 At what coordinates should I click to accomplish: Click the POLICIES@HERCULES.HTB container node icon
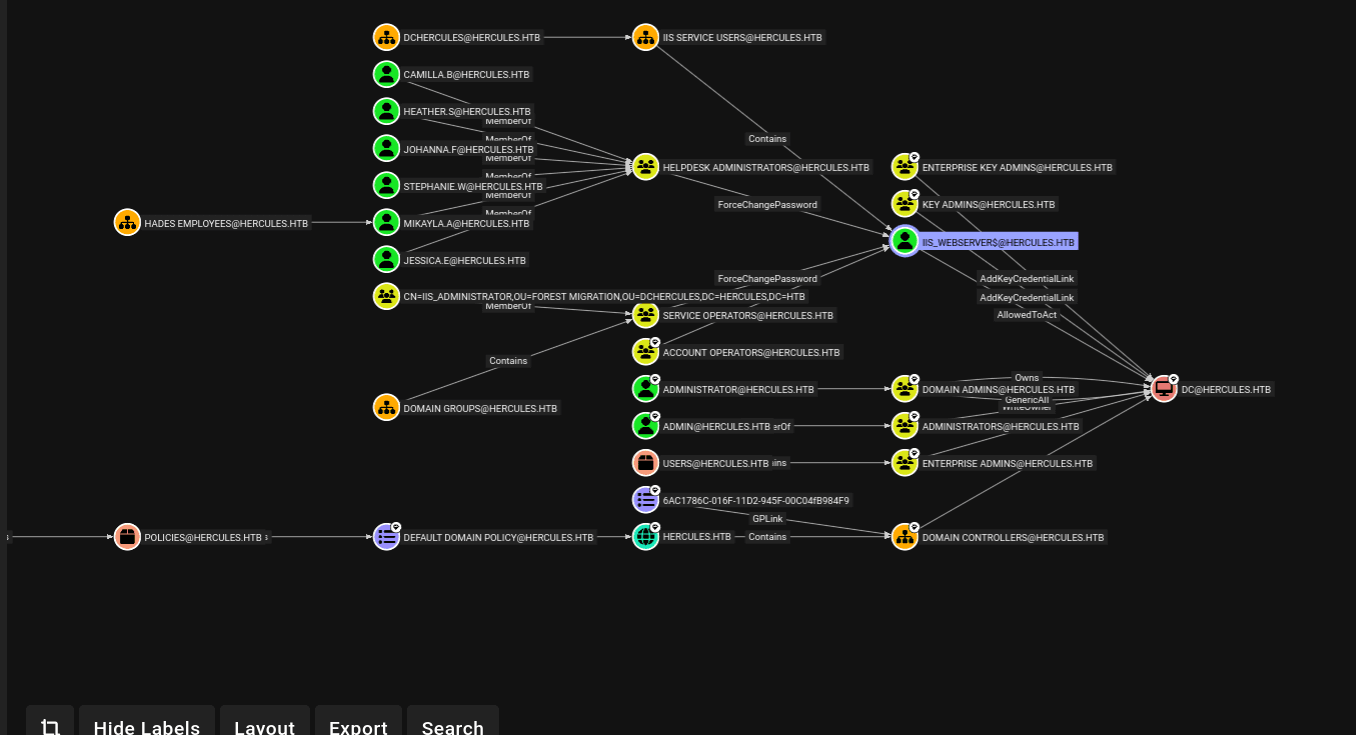pos(127,537)
